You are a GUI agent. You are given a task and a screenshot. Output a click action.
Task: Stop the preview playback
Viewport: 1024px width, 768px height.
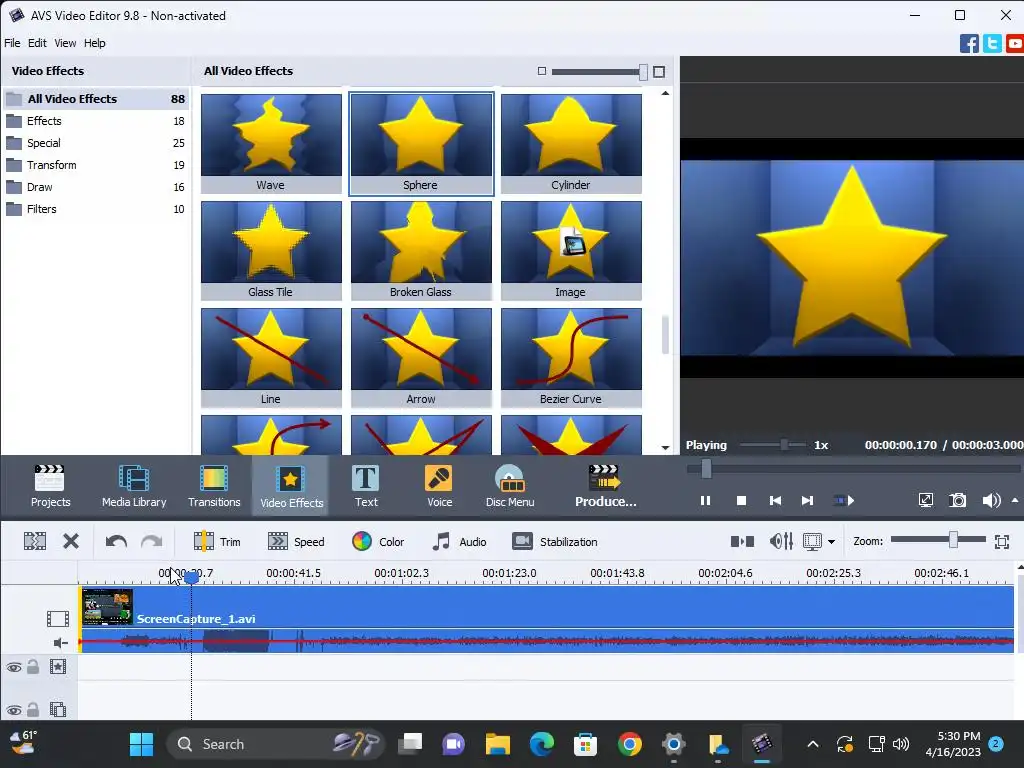click(741, 501)
